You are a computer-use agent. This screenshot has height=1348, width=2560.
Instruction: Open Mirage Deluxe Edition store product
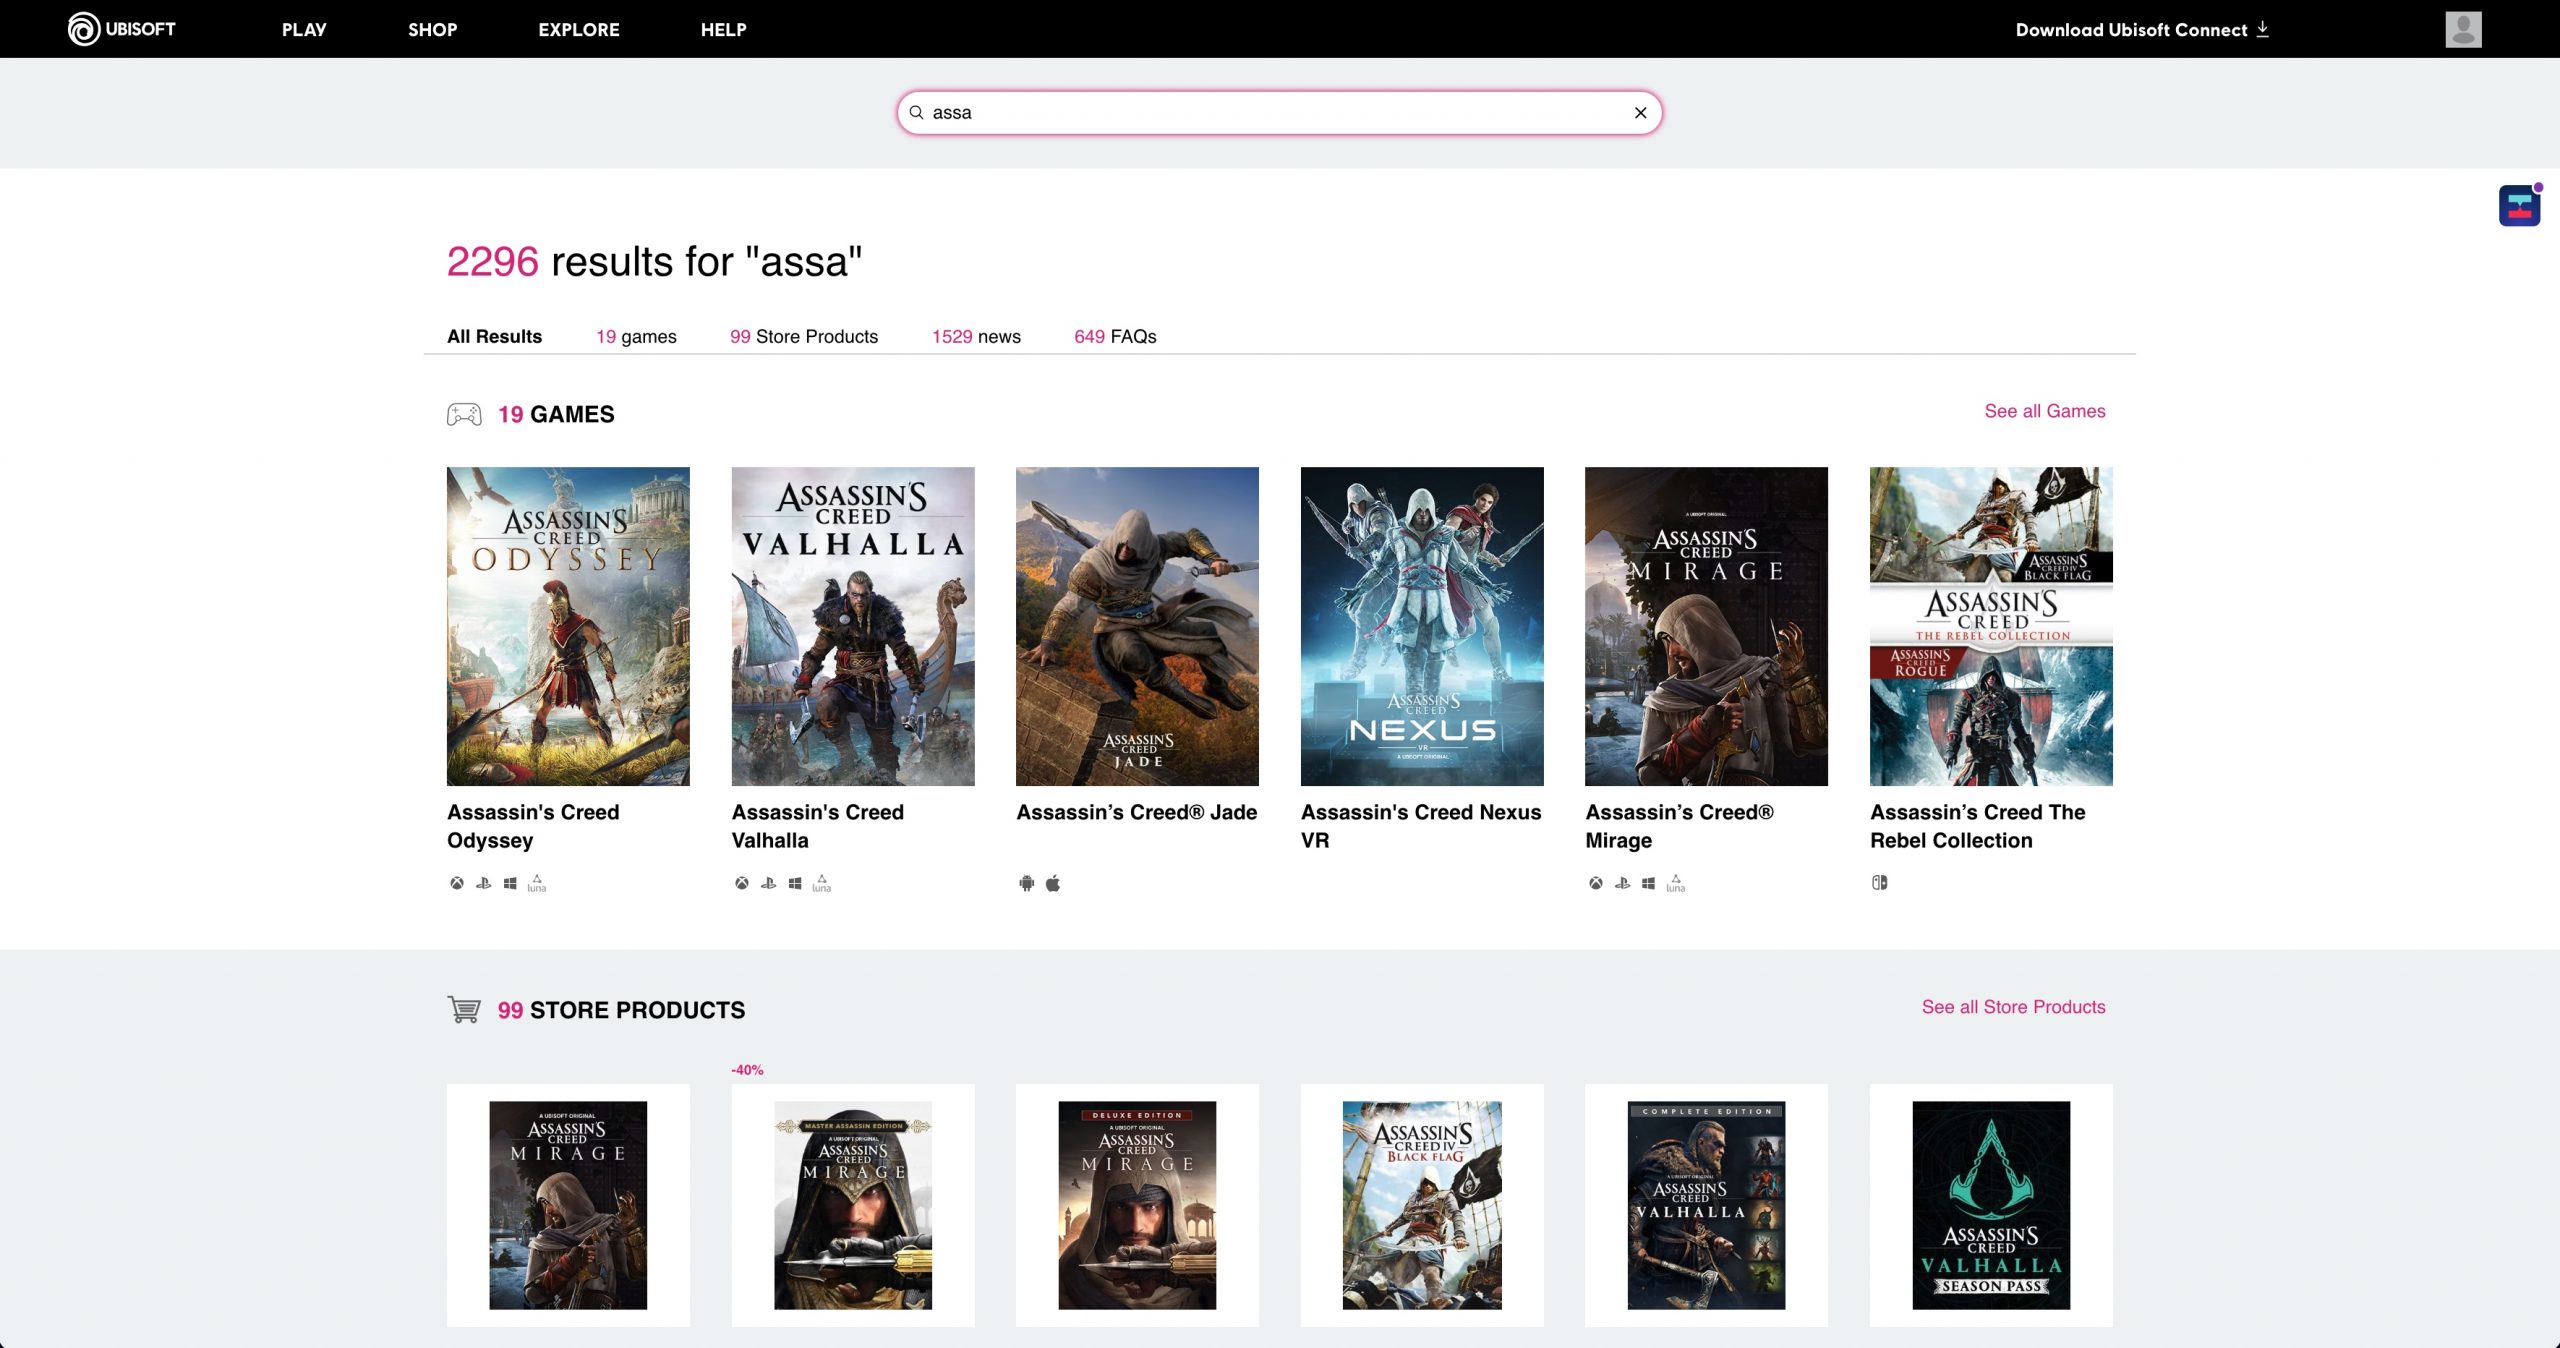[1137, 1205]
